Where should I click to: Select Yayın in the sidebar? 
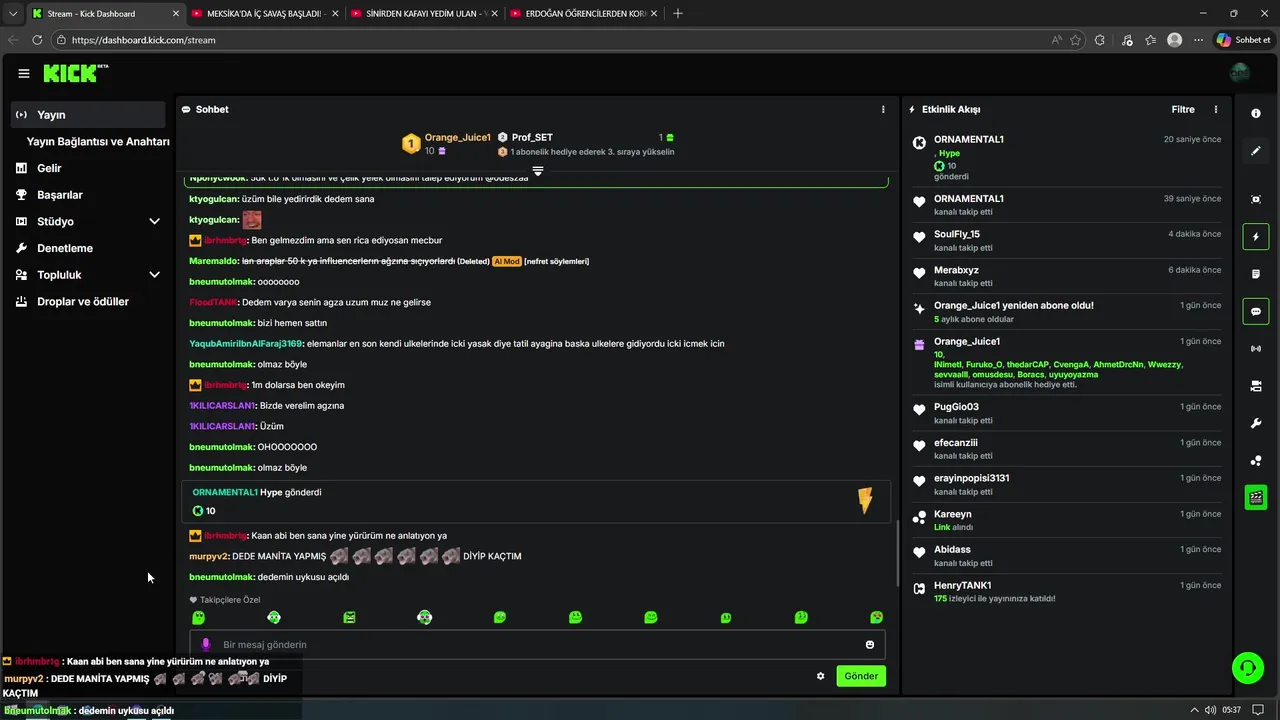click(x=88, y=115)
